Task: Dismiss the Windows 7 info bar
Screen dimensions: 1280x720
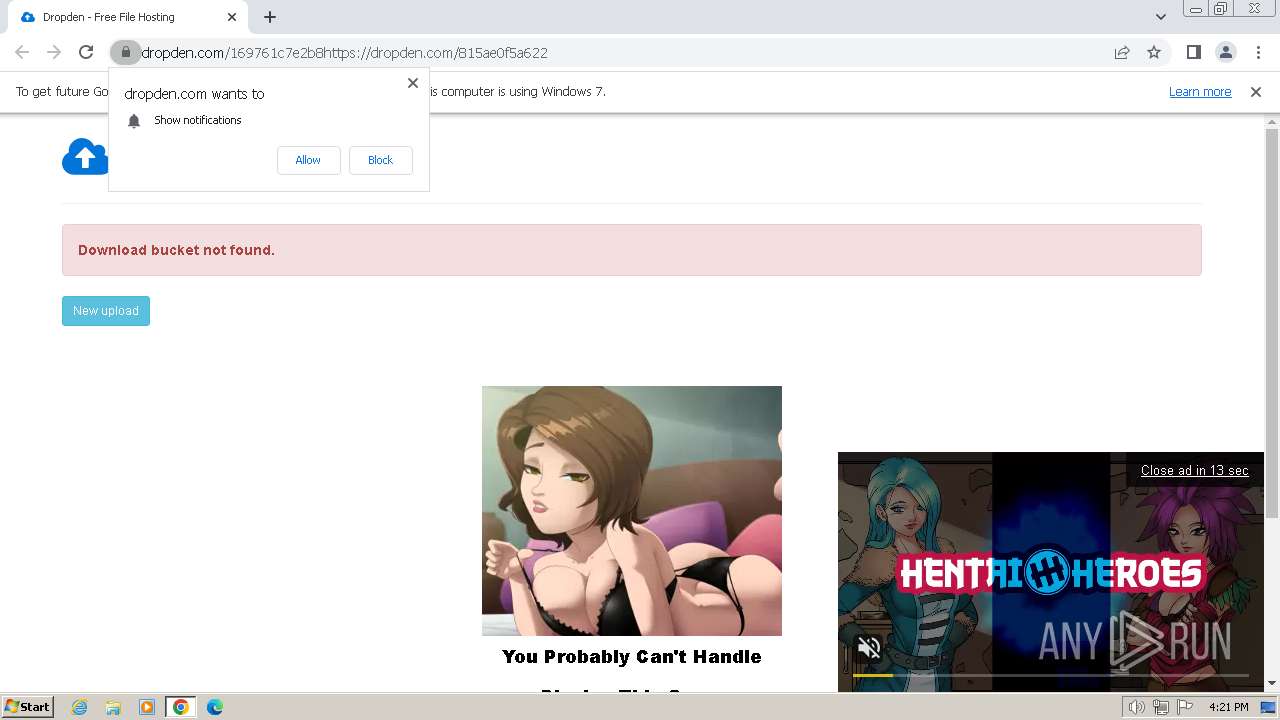Action: (x=1256, y=91)
